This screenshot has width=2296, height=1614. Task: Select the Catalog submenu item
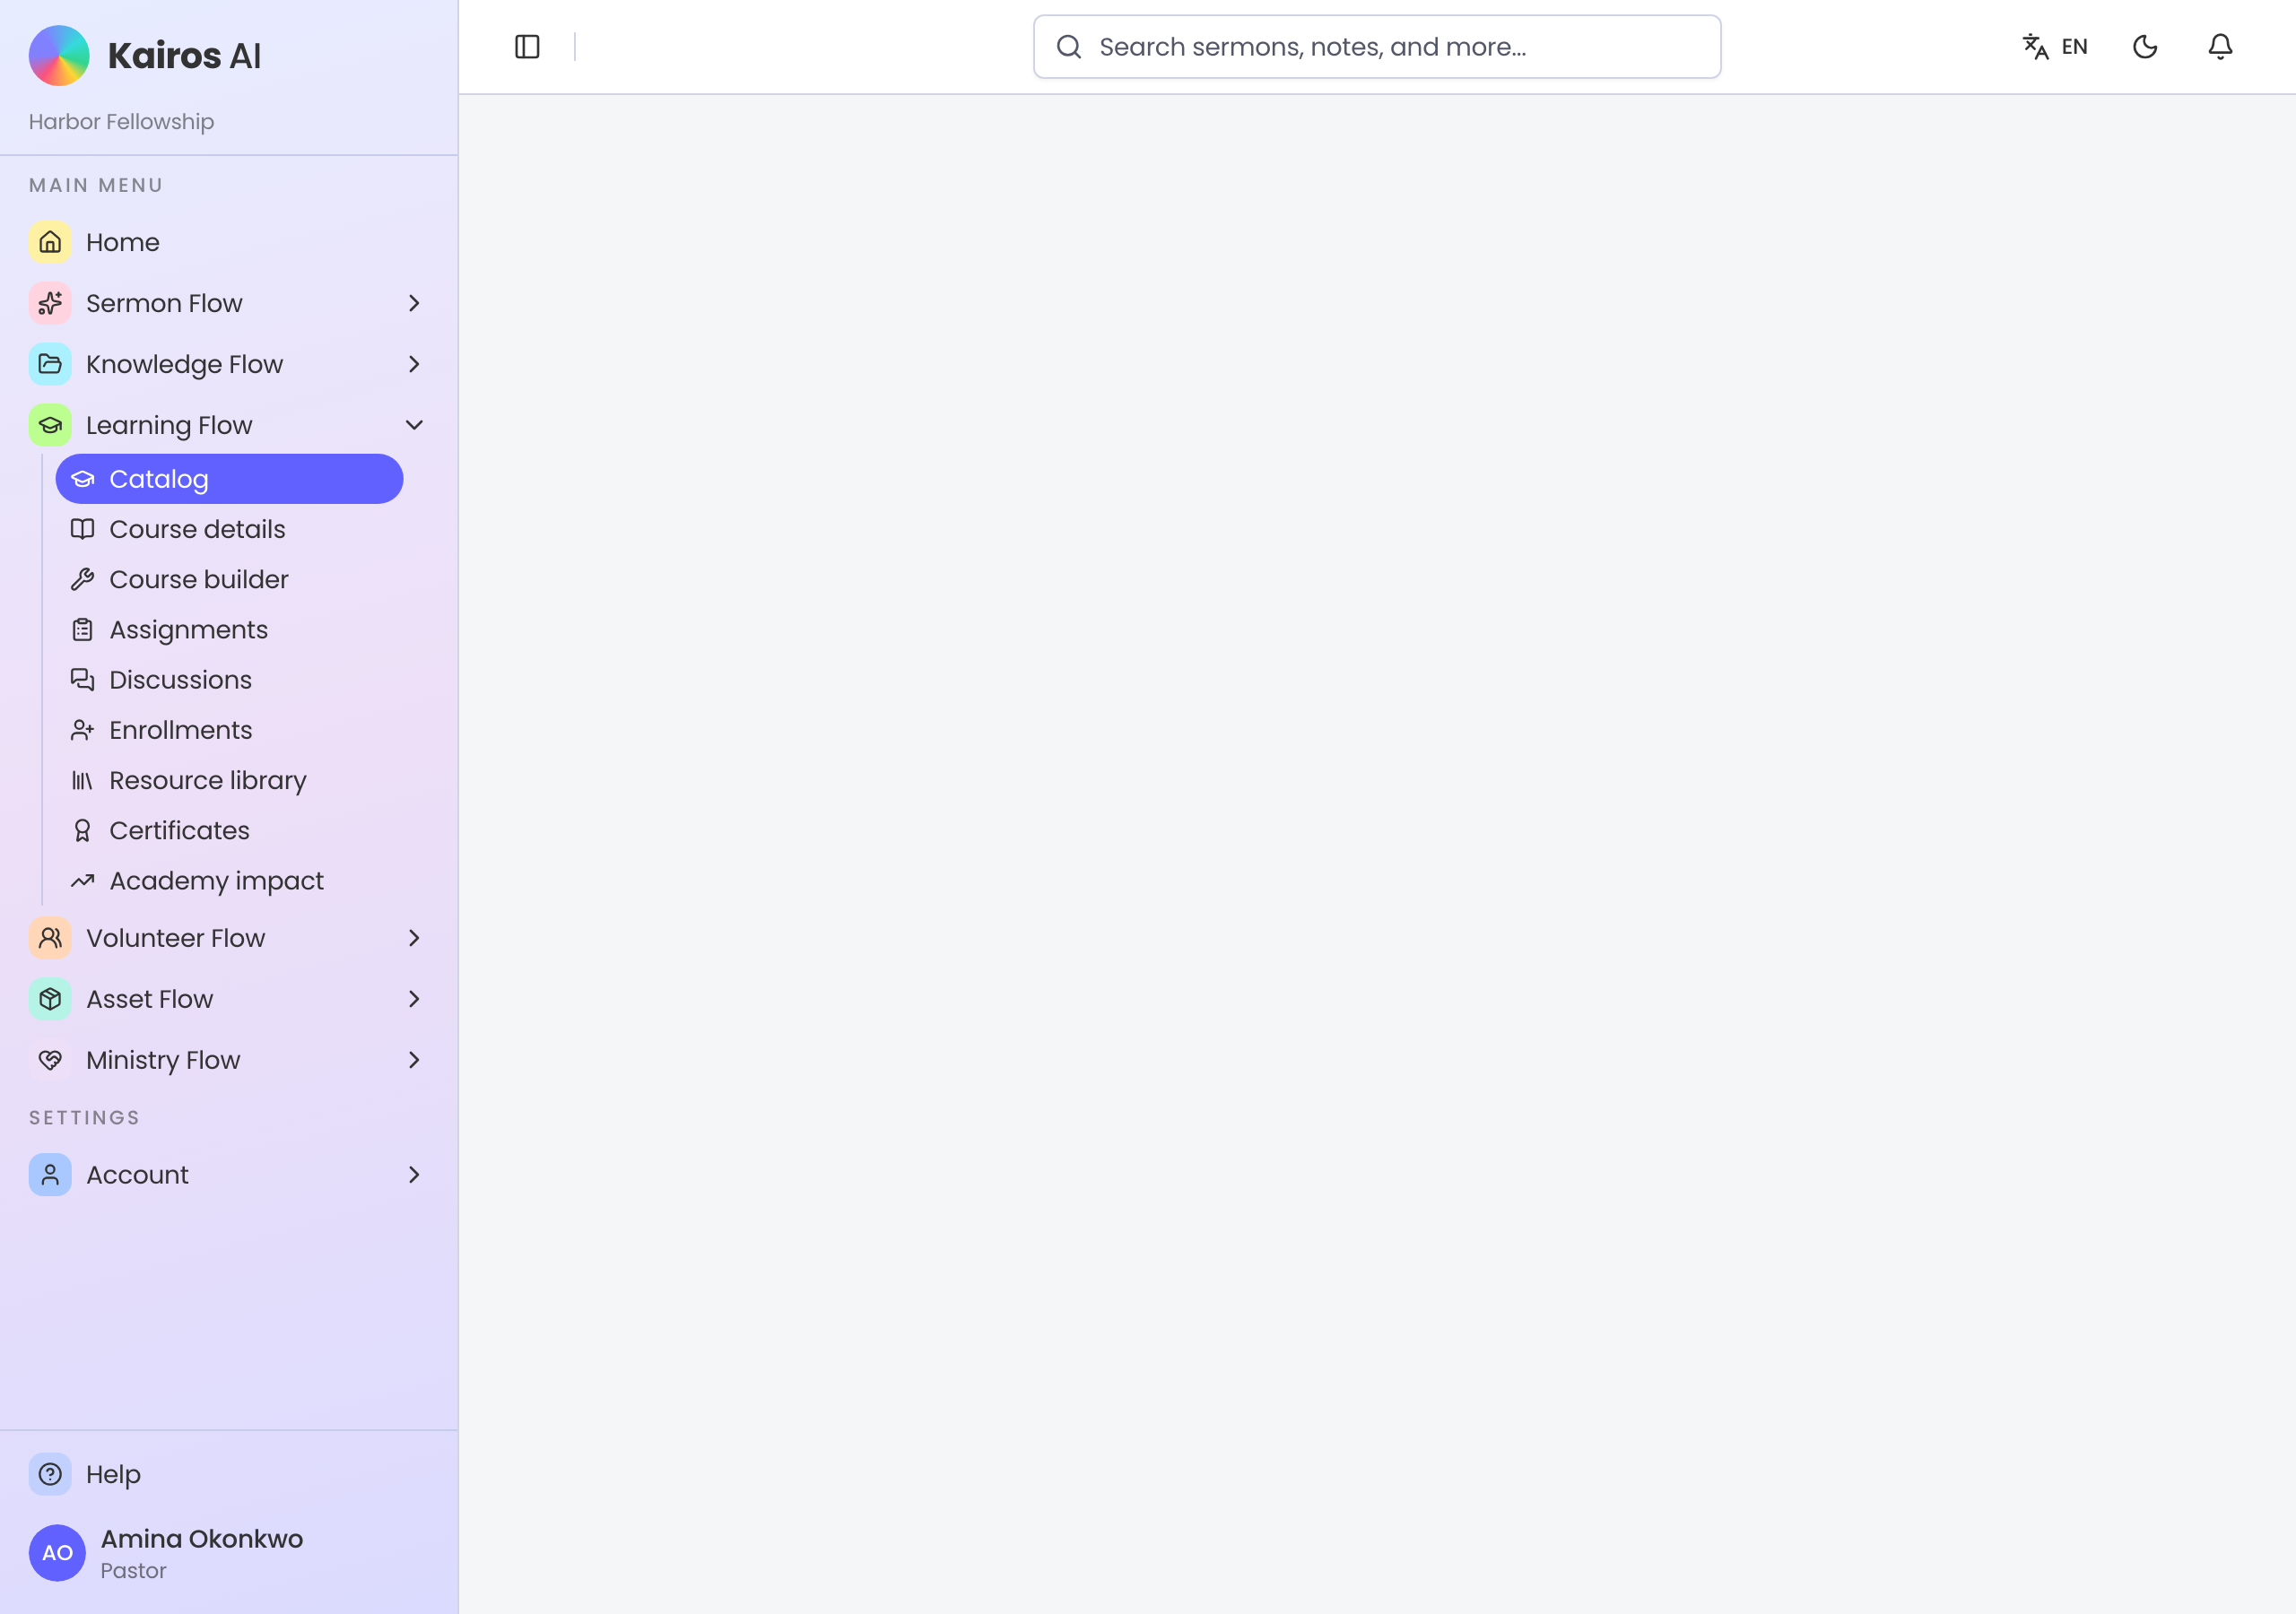click(x=229, y=479)
